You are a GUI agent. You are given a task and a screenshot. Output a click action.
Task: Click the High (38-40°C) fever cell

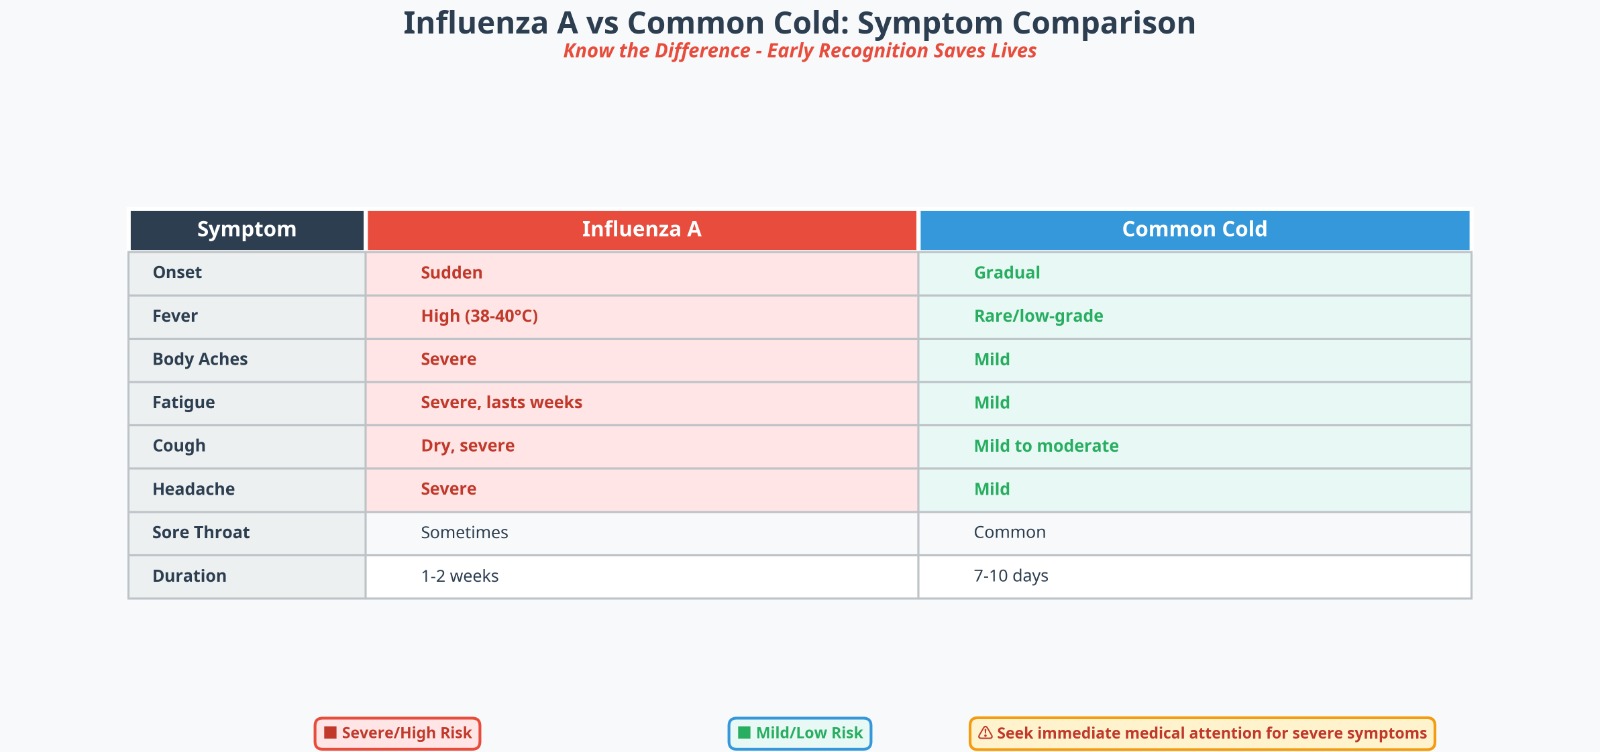(x=479, y=316)
